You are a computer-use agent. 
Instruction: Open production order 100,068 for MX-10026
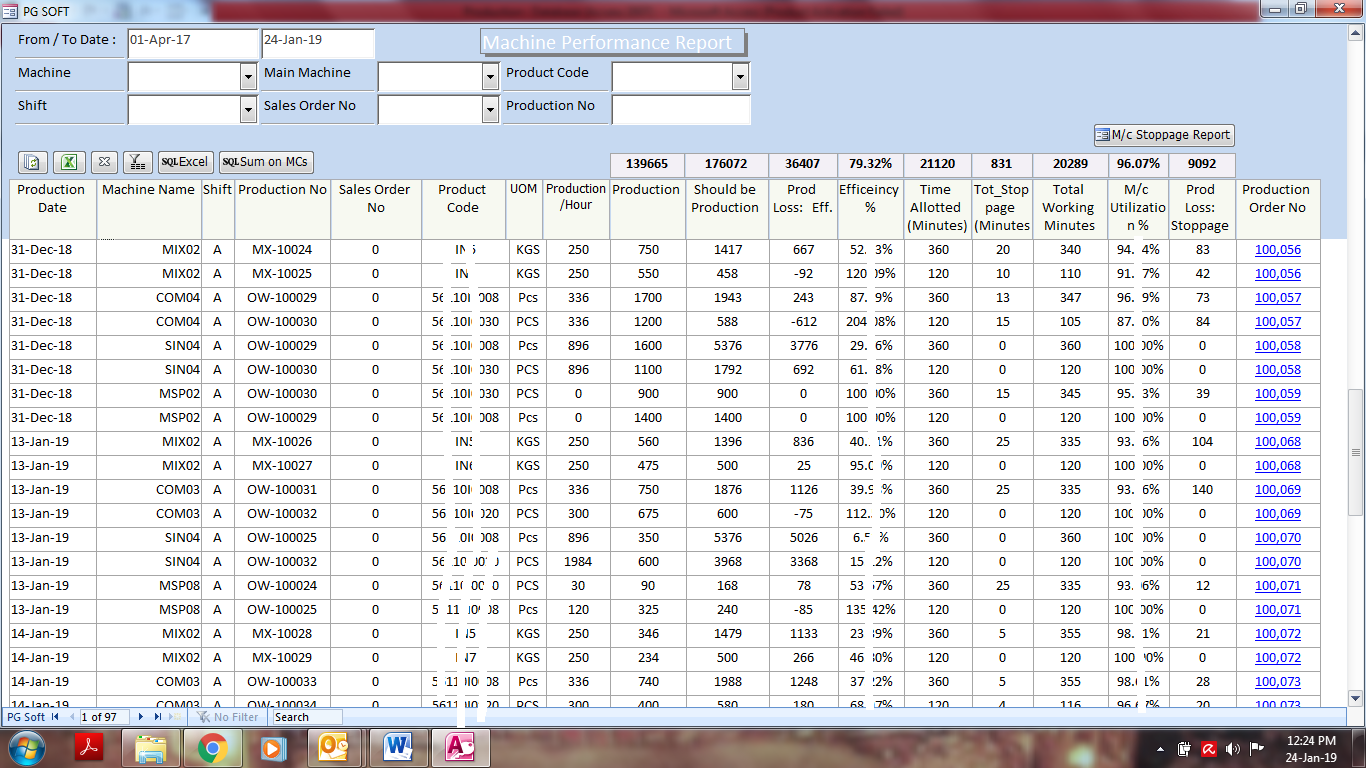click(x=1278, y=442)
